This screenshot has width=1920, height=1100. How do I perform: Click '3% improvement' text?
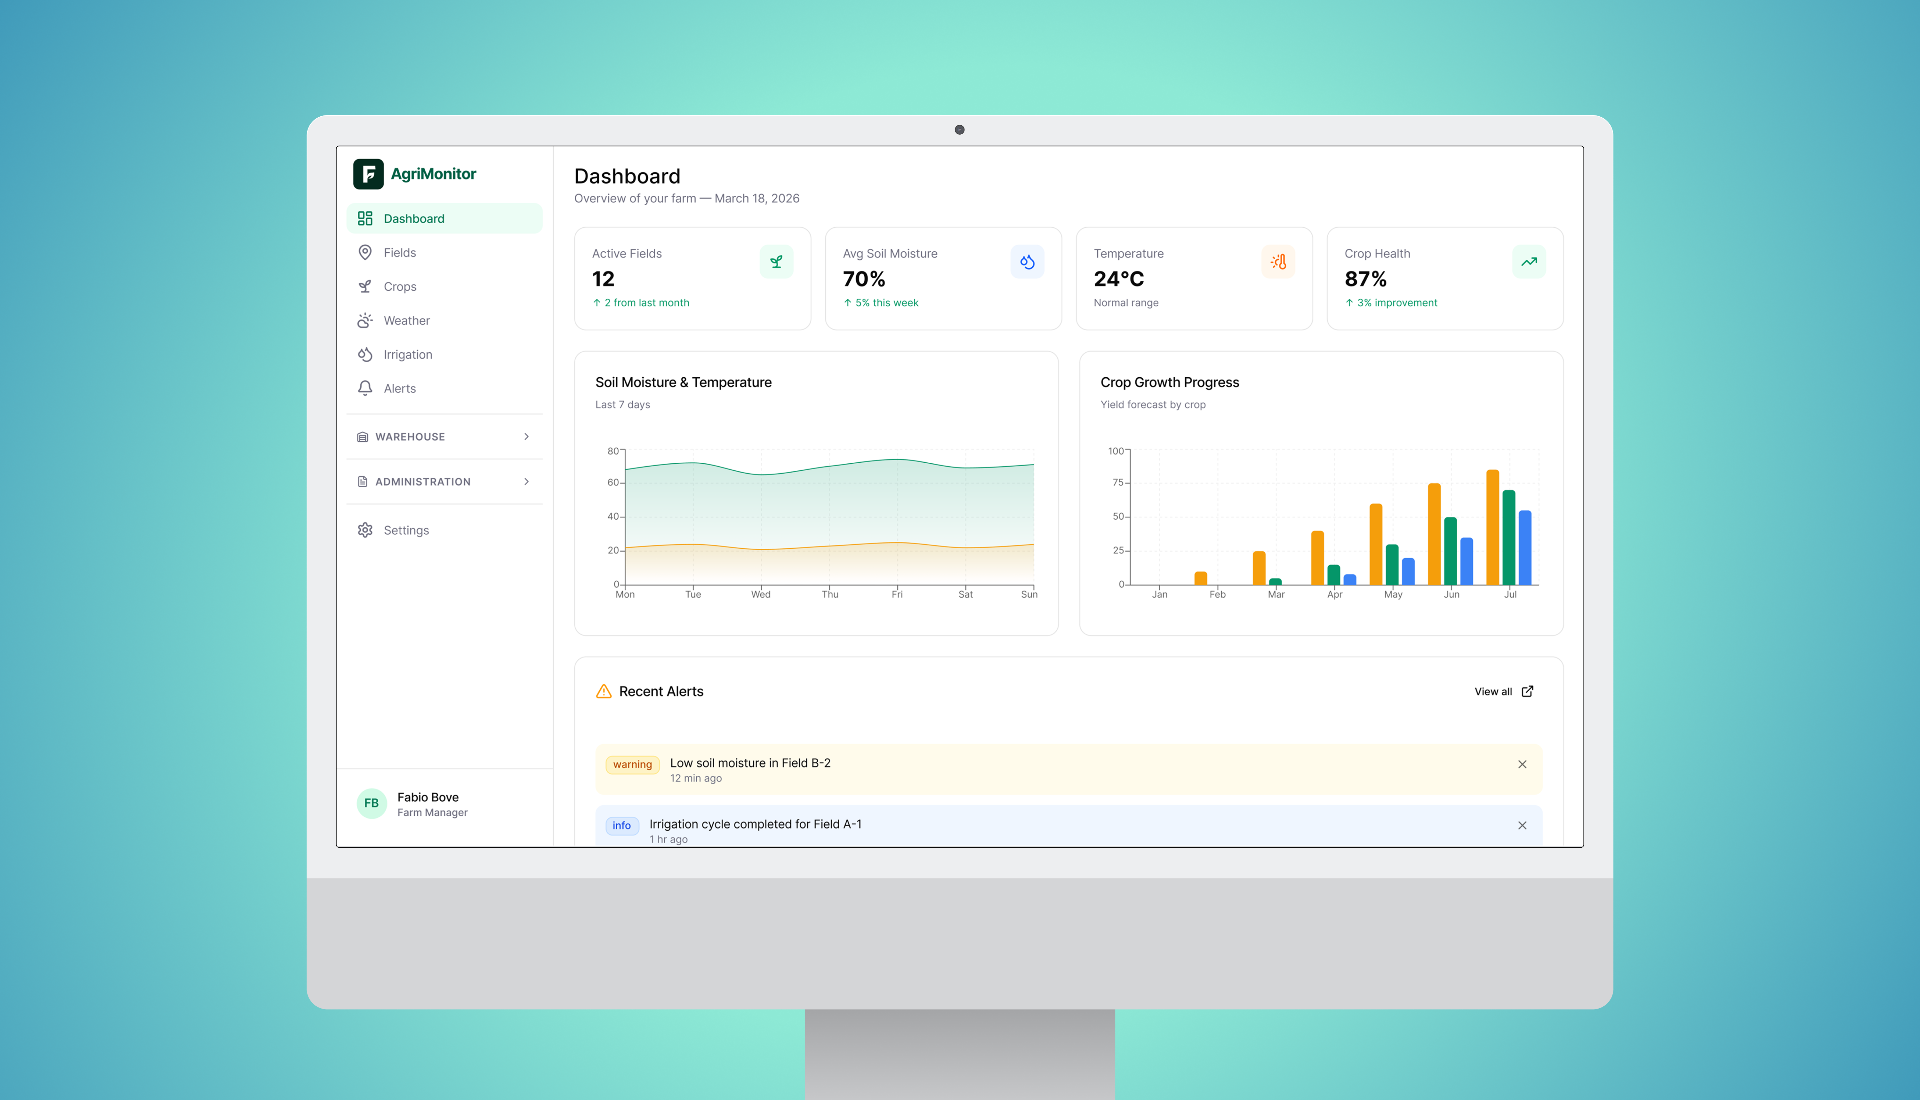1397,303
